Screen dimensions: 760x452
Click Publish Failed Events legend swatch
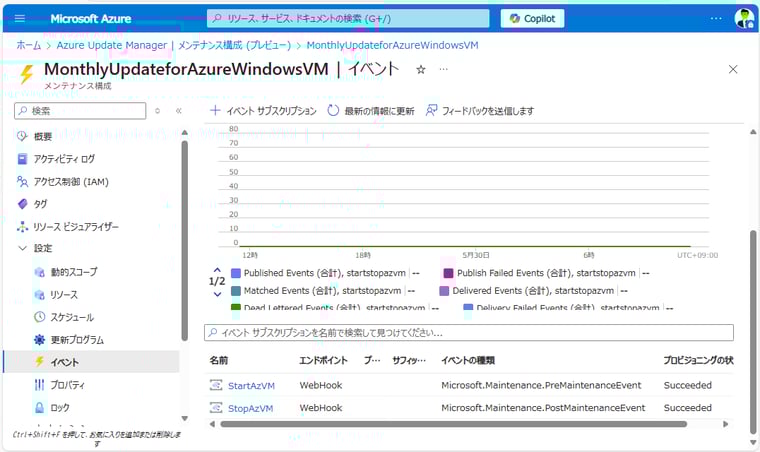tap(448, 273)
